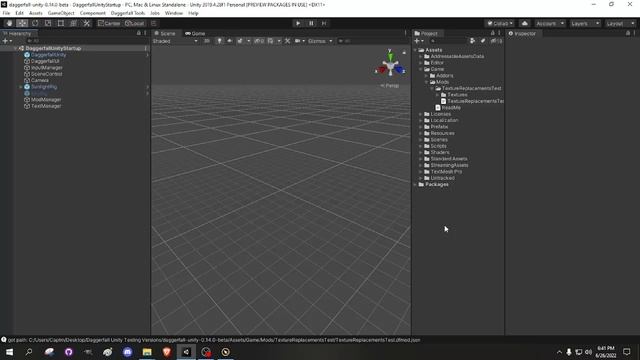The height and width of the screenshot is (360, 640).
Task: Toggle hidden packages visibility in Project
Action: [x=496, y=41]
